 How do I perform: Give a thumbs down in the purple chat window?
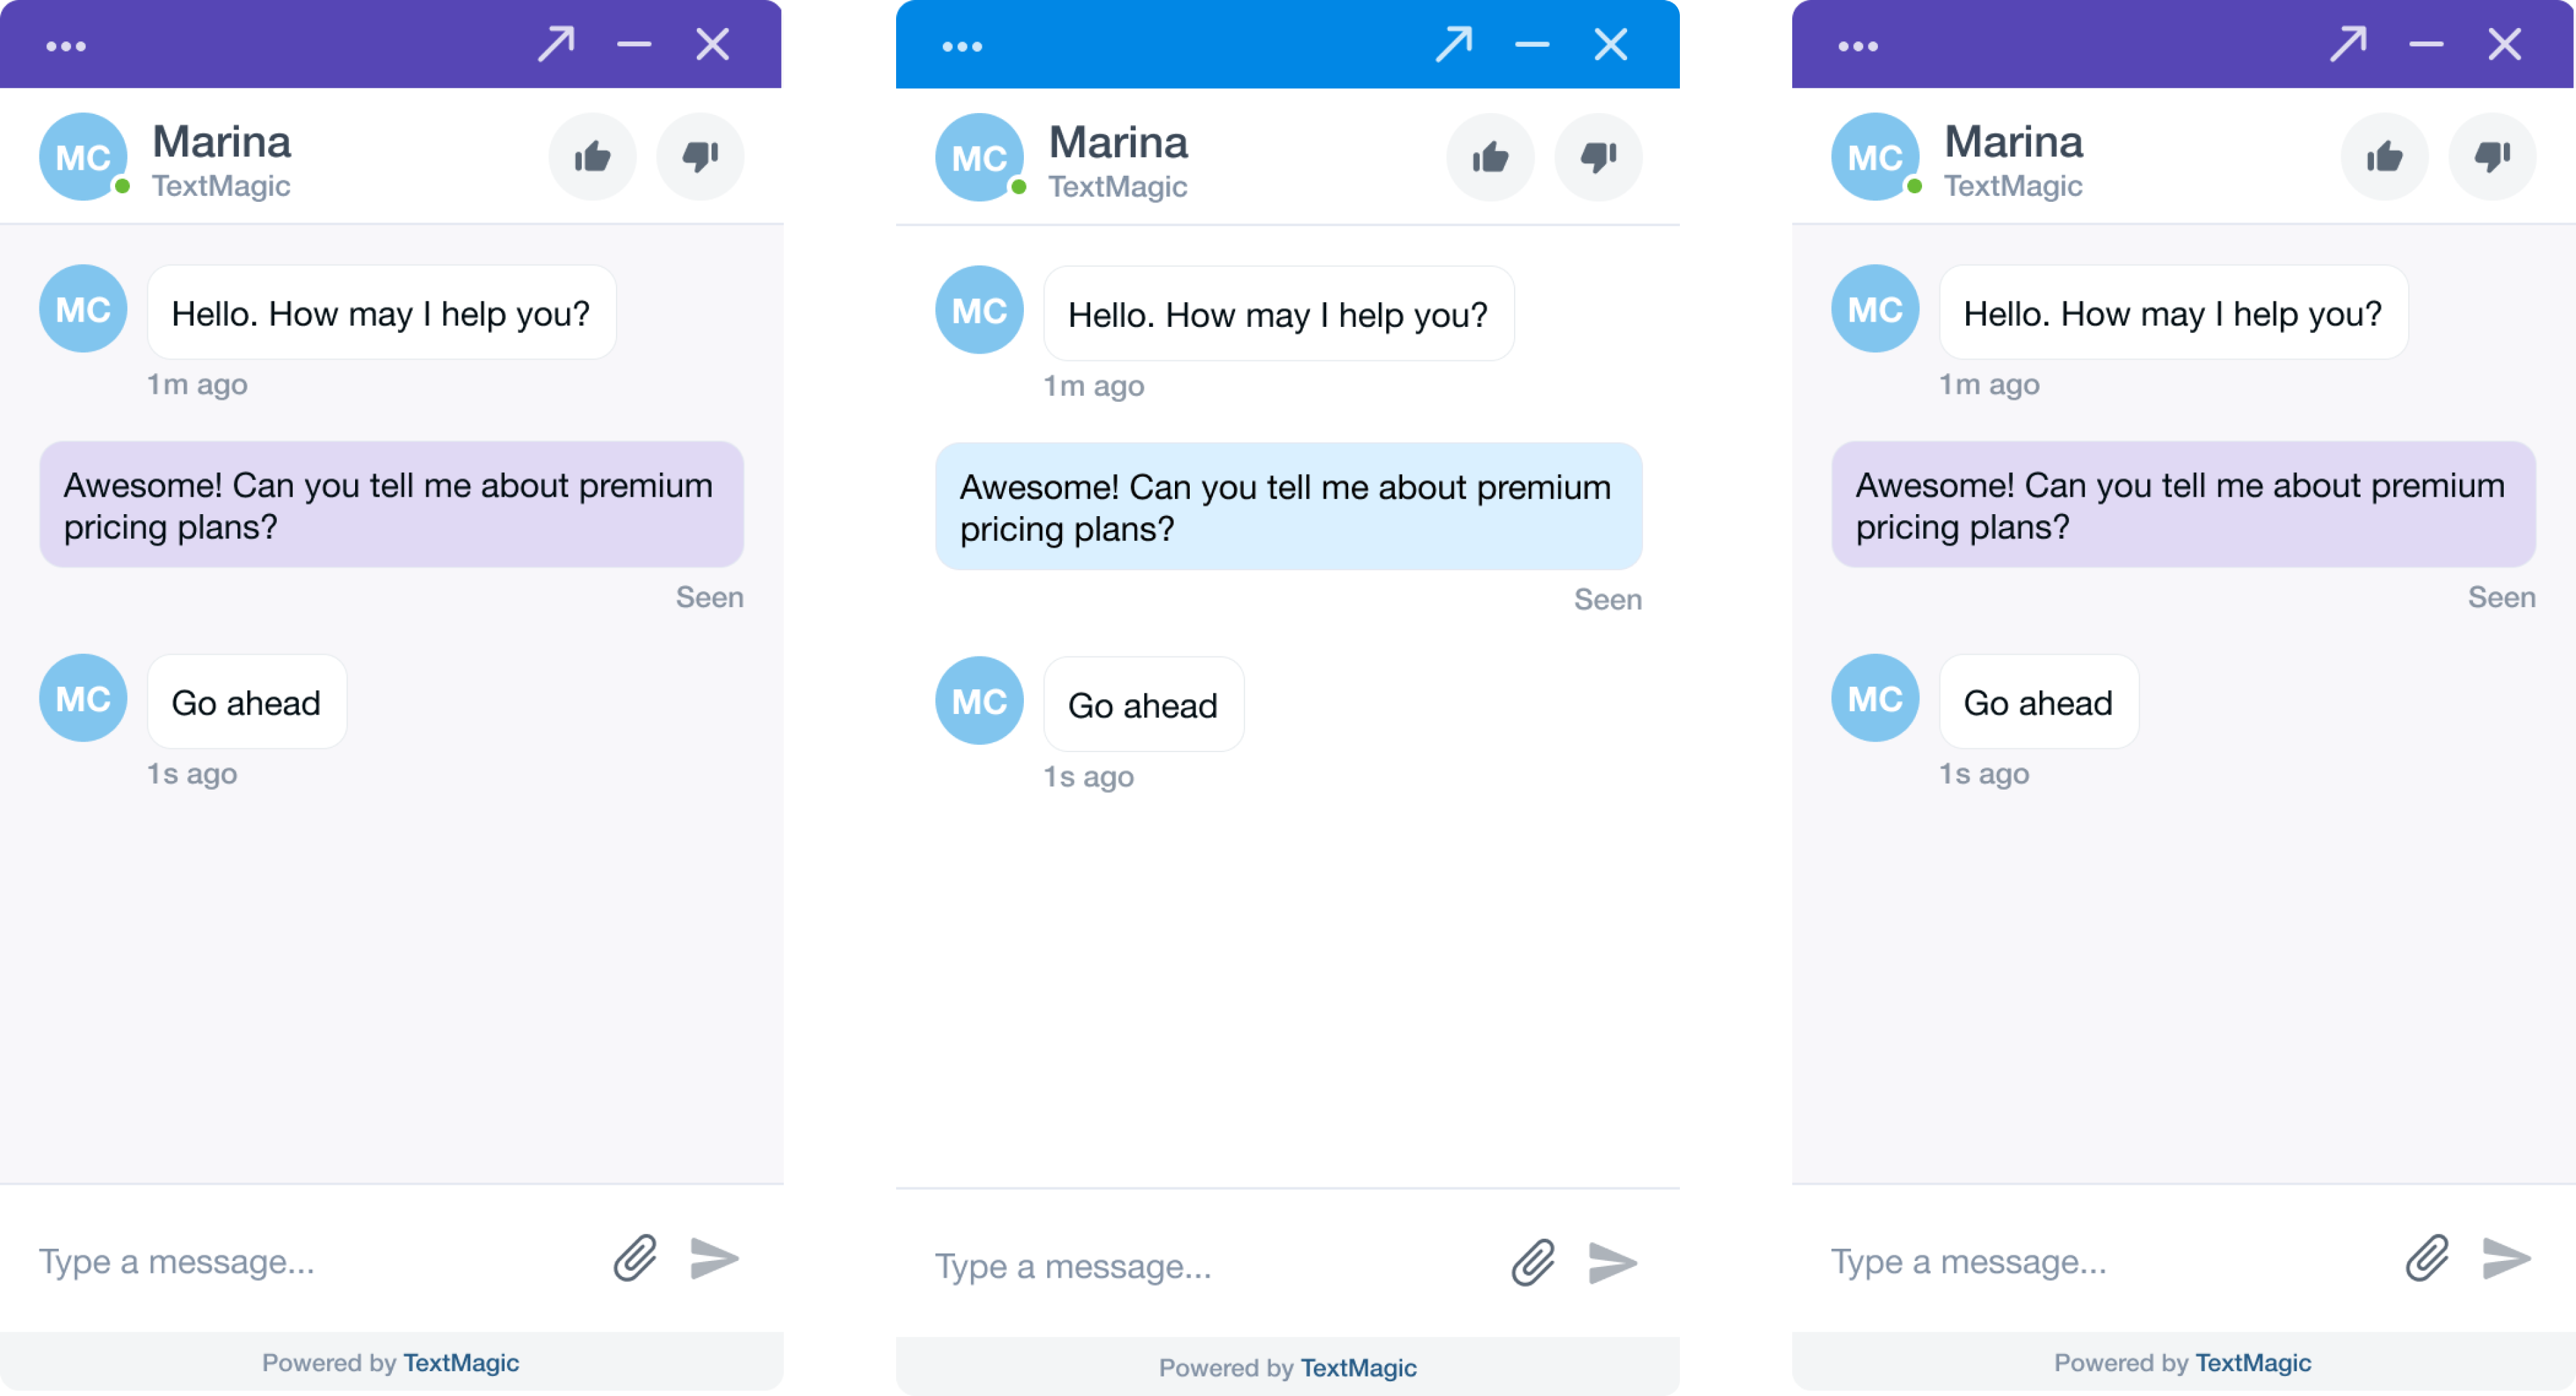click(x=699, y=156)
